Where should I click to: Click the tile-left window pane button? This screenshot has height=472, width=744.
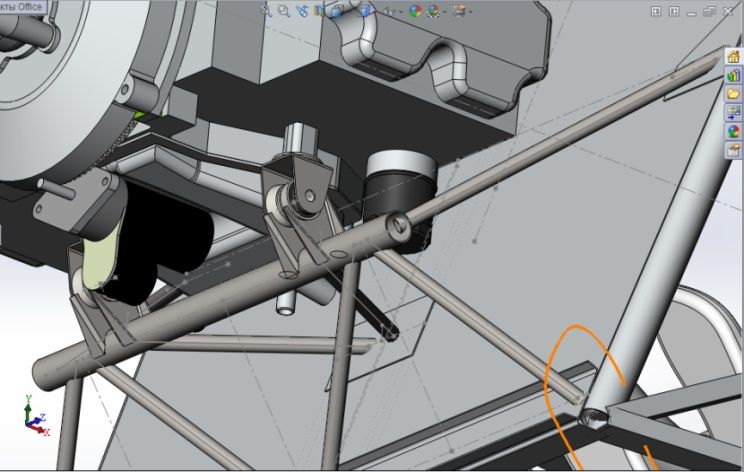tap(656, 11)
